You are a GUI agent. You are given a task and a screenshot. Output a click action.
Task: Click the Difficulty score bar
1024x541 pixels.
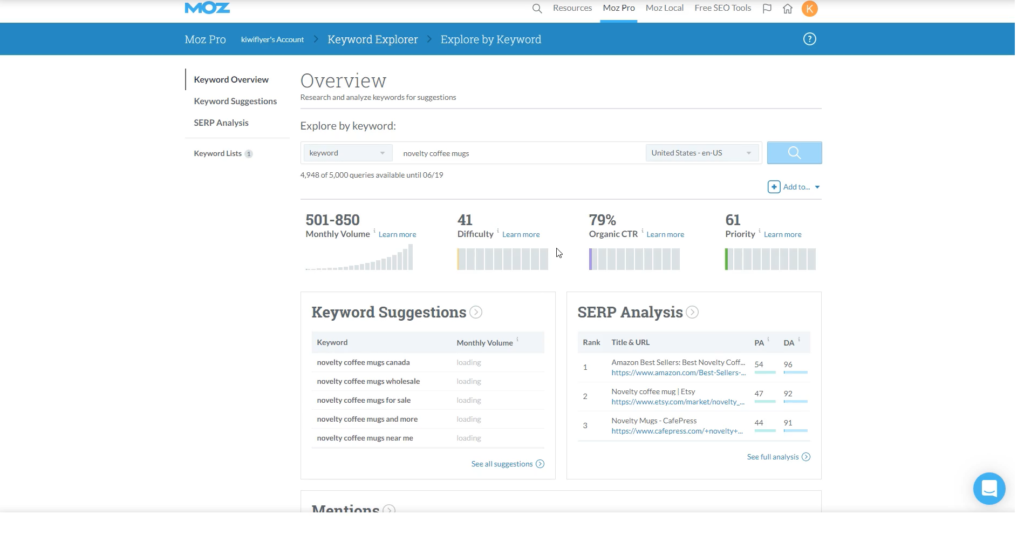pyautogui.click(x=502, y=259)
